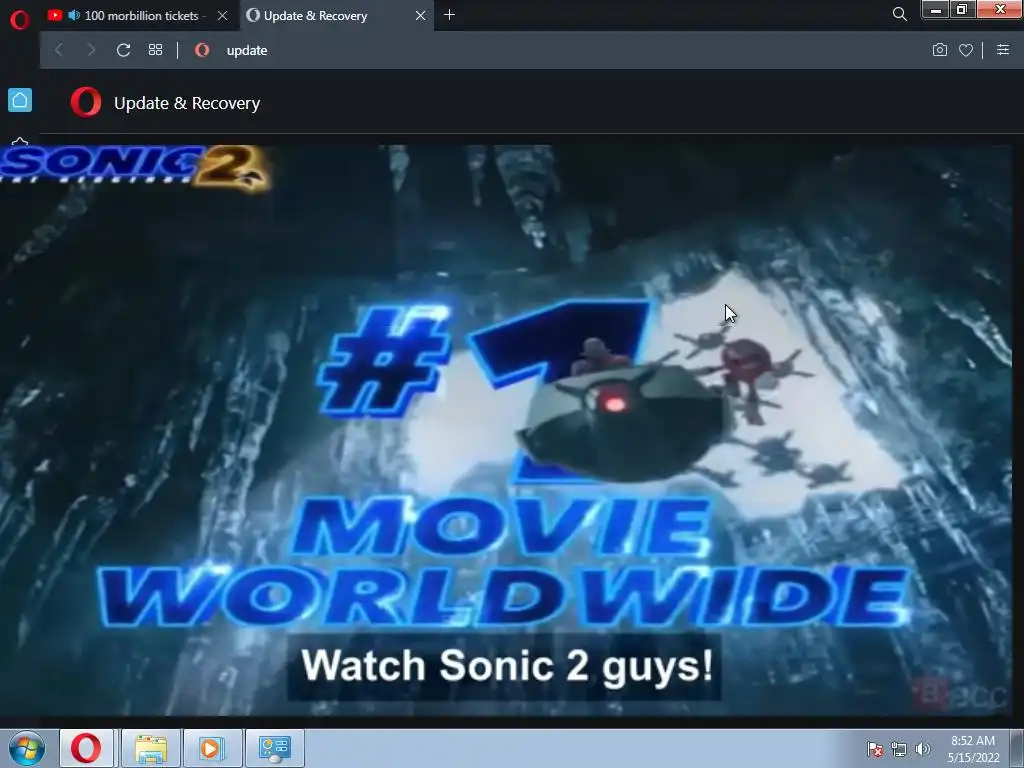Screen dimensions: 1024x768
Task: Click the Opera logo beside Update & Recovery
Action: (86, 103)
